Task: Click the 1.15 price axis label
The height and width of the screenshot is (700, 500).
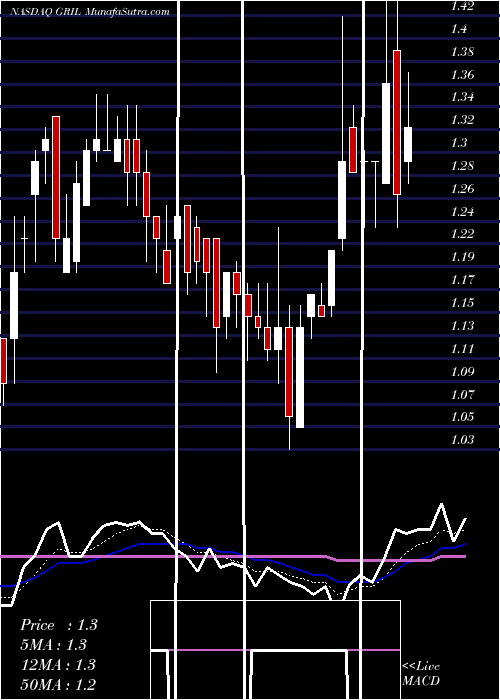Action: click(x=462, y=302)
